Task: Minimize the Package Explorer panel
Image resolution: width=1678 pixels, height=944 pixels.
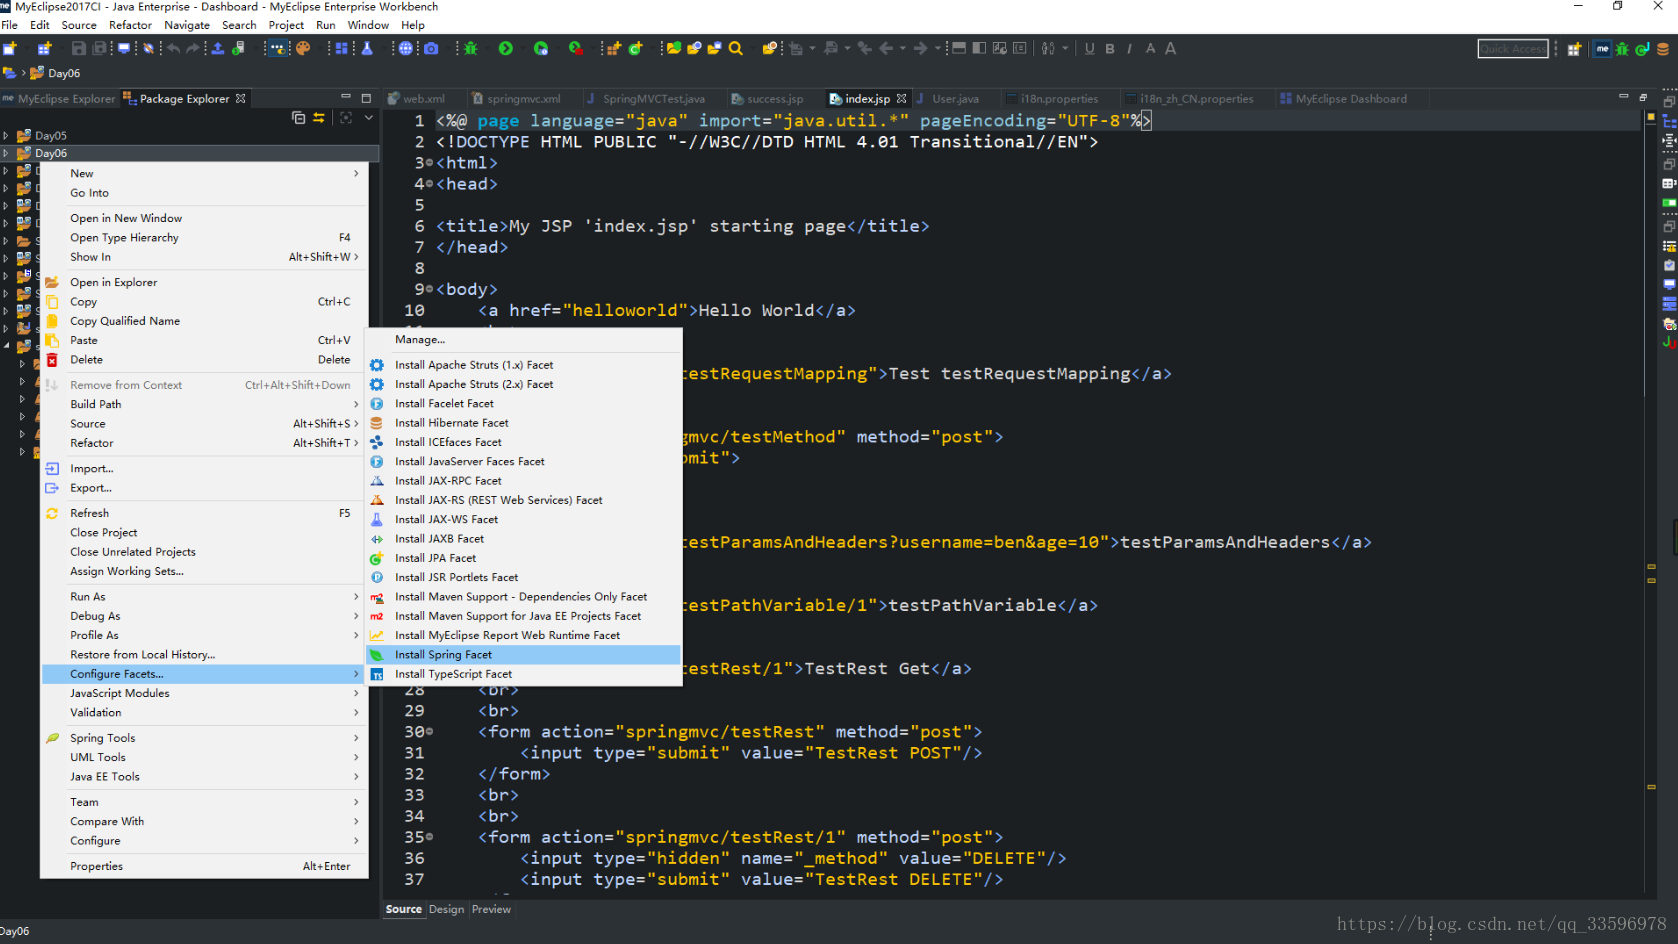Action: (346, 98)
